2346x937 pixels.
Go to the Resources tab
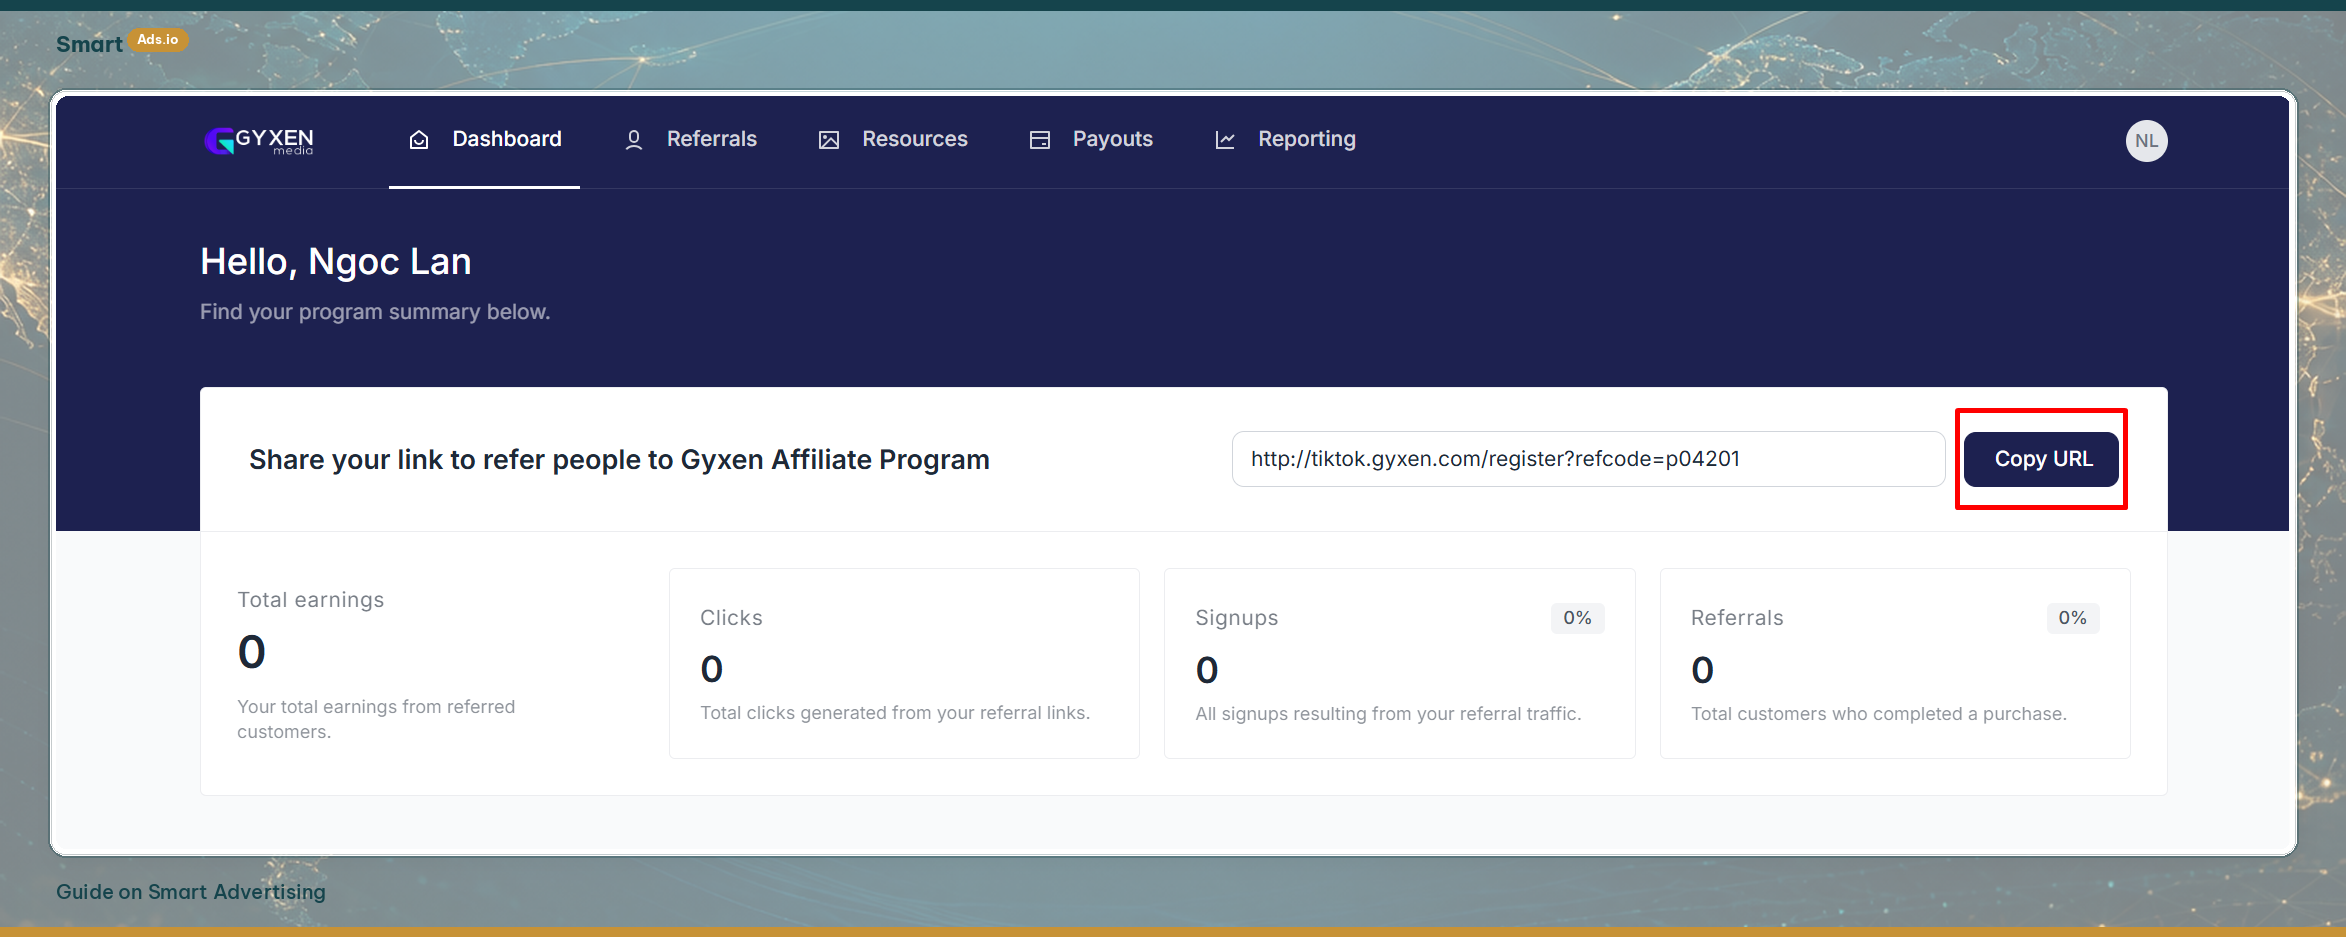point(894,140)
